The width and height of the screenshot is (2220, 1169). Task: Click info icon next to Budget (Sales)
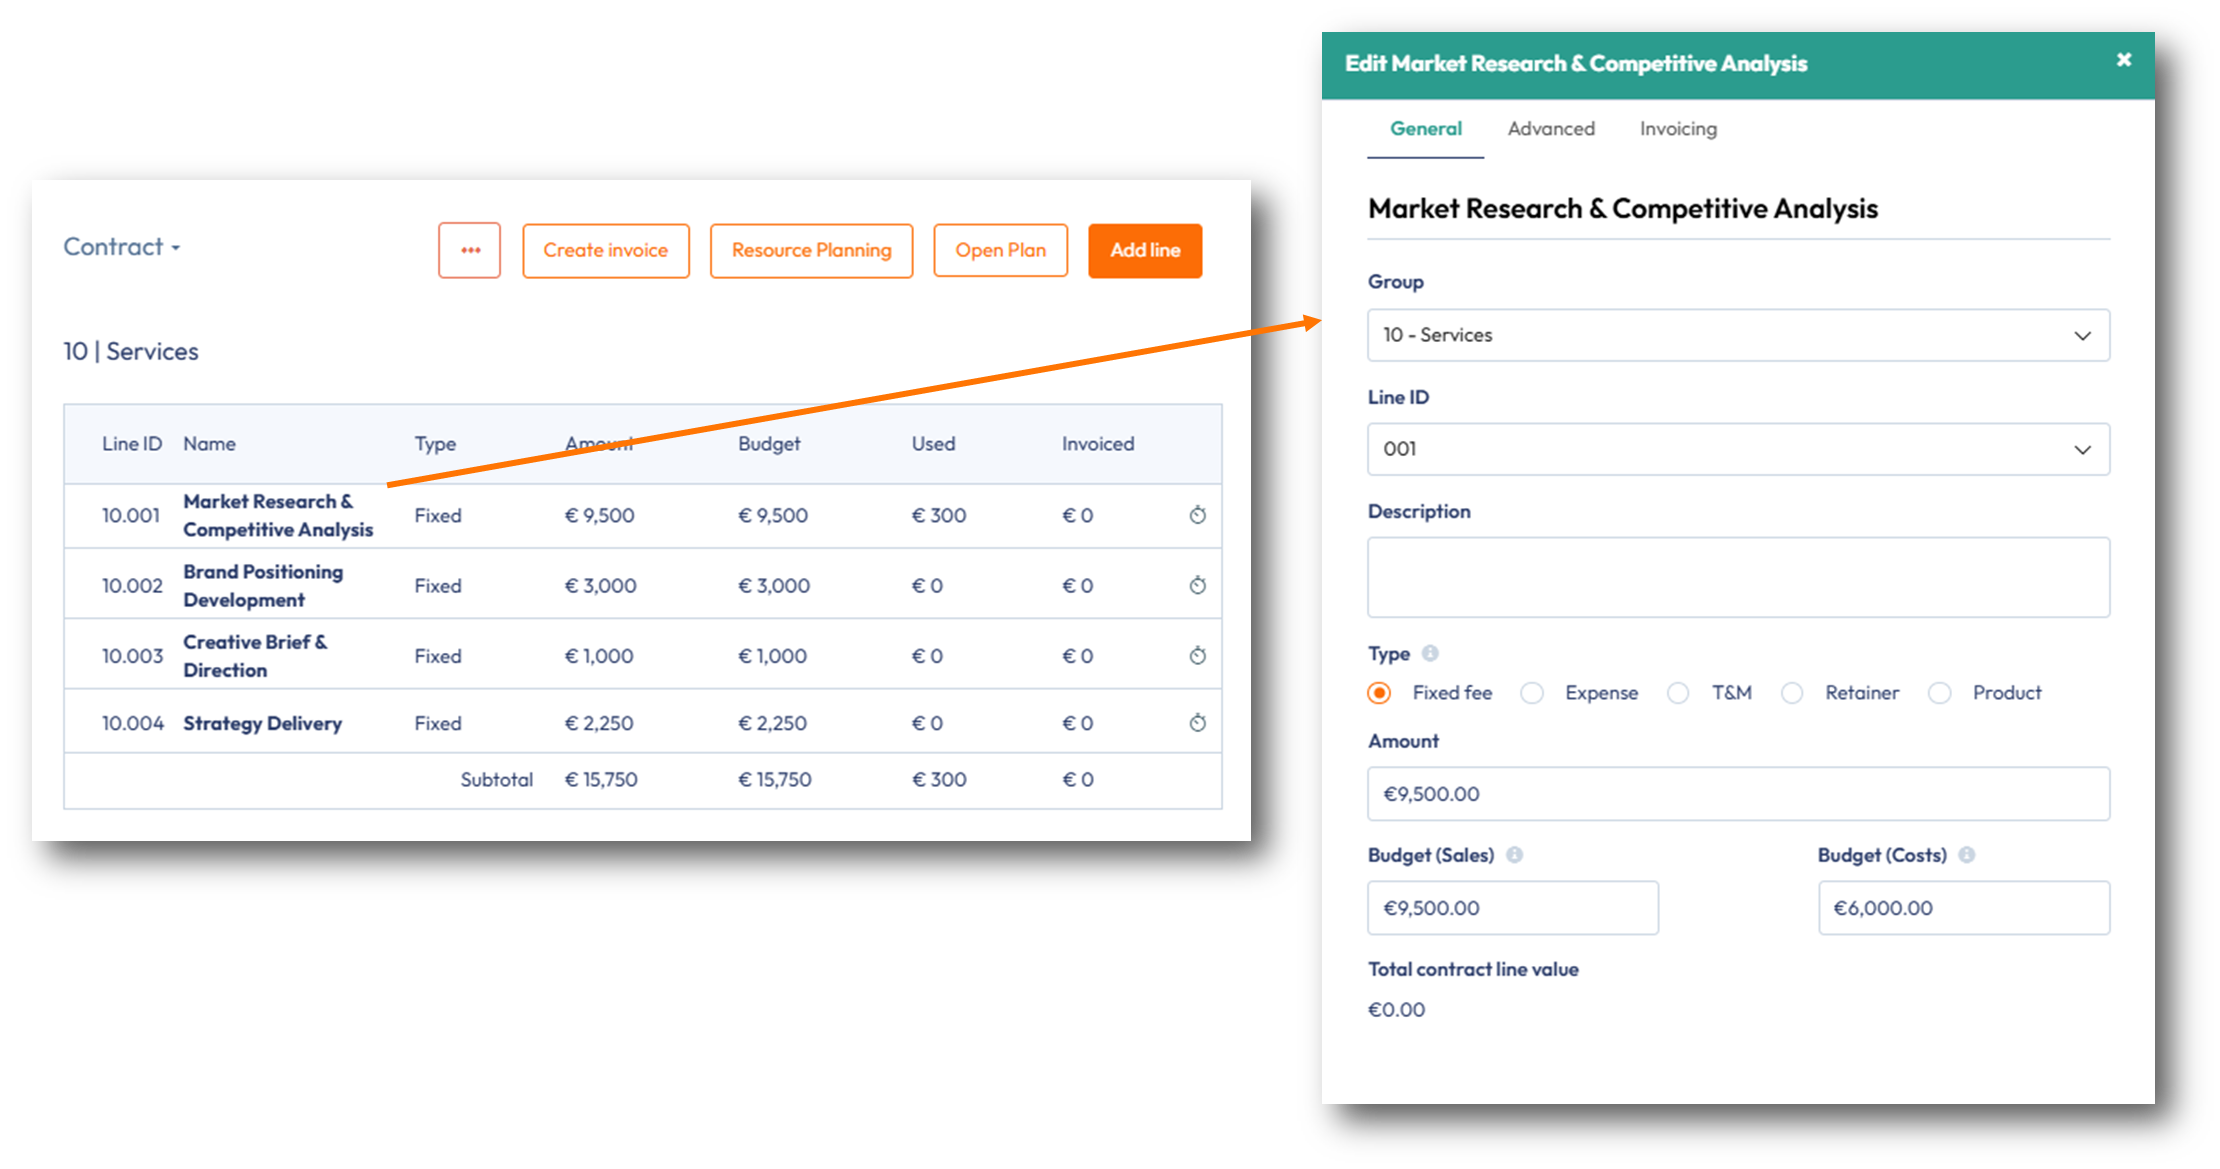click(x=1514, y=855)
